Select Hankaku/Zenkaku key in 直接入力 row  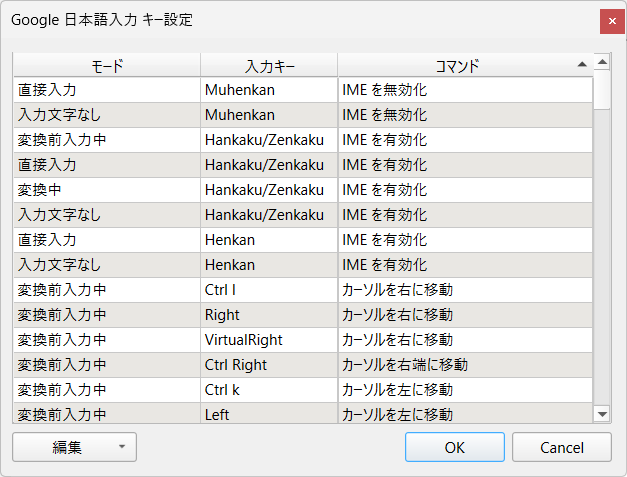269,165
